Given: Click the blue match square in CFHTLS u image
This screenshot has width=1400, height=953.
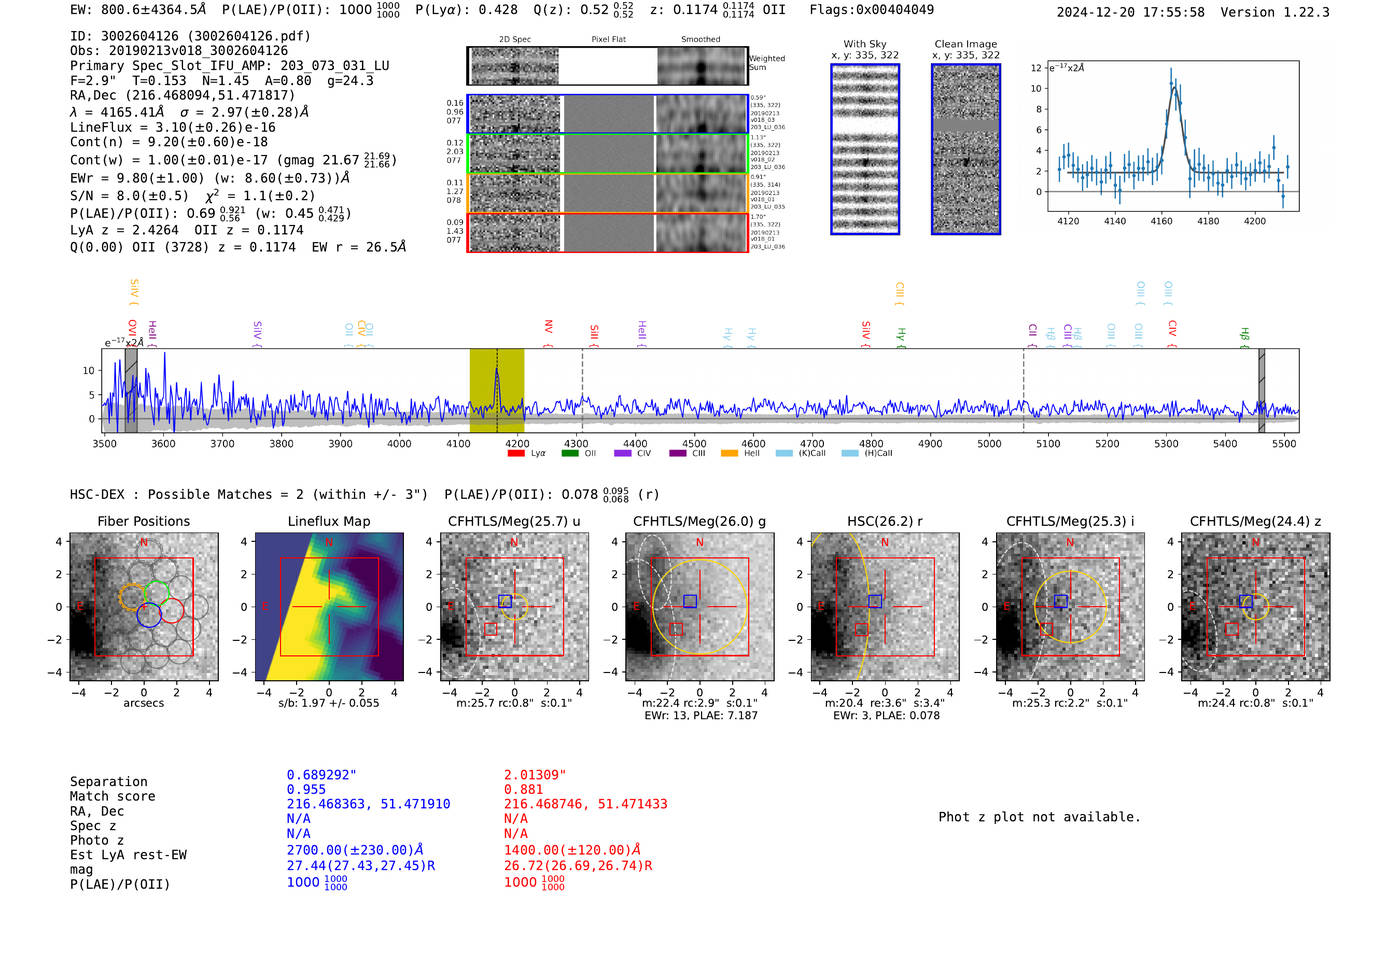Looking at the screenshot, I should (x=505, y=601).
